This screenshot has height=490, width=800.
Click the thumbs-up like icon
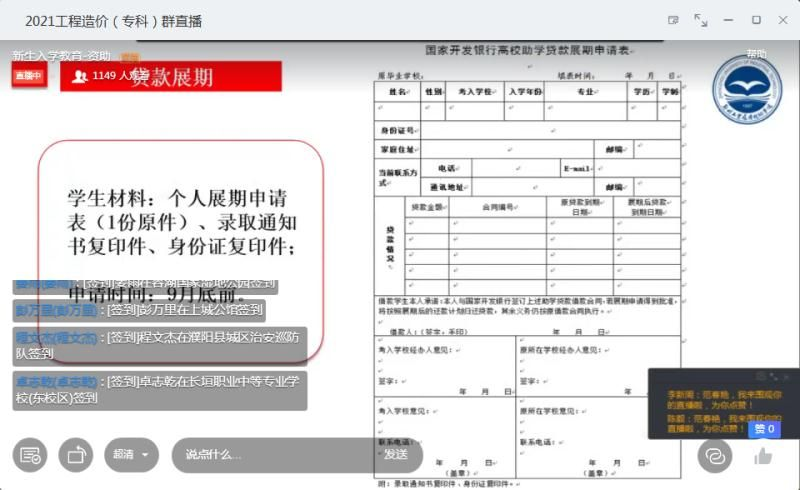(763, 455)
